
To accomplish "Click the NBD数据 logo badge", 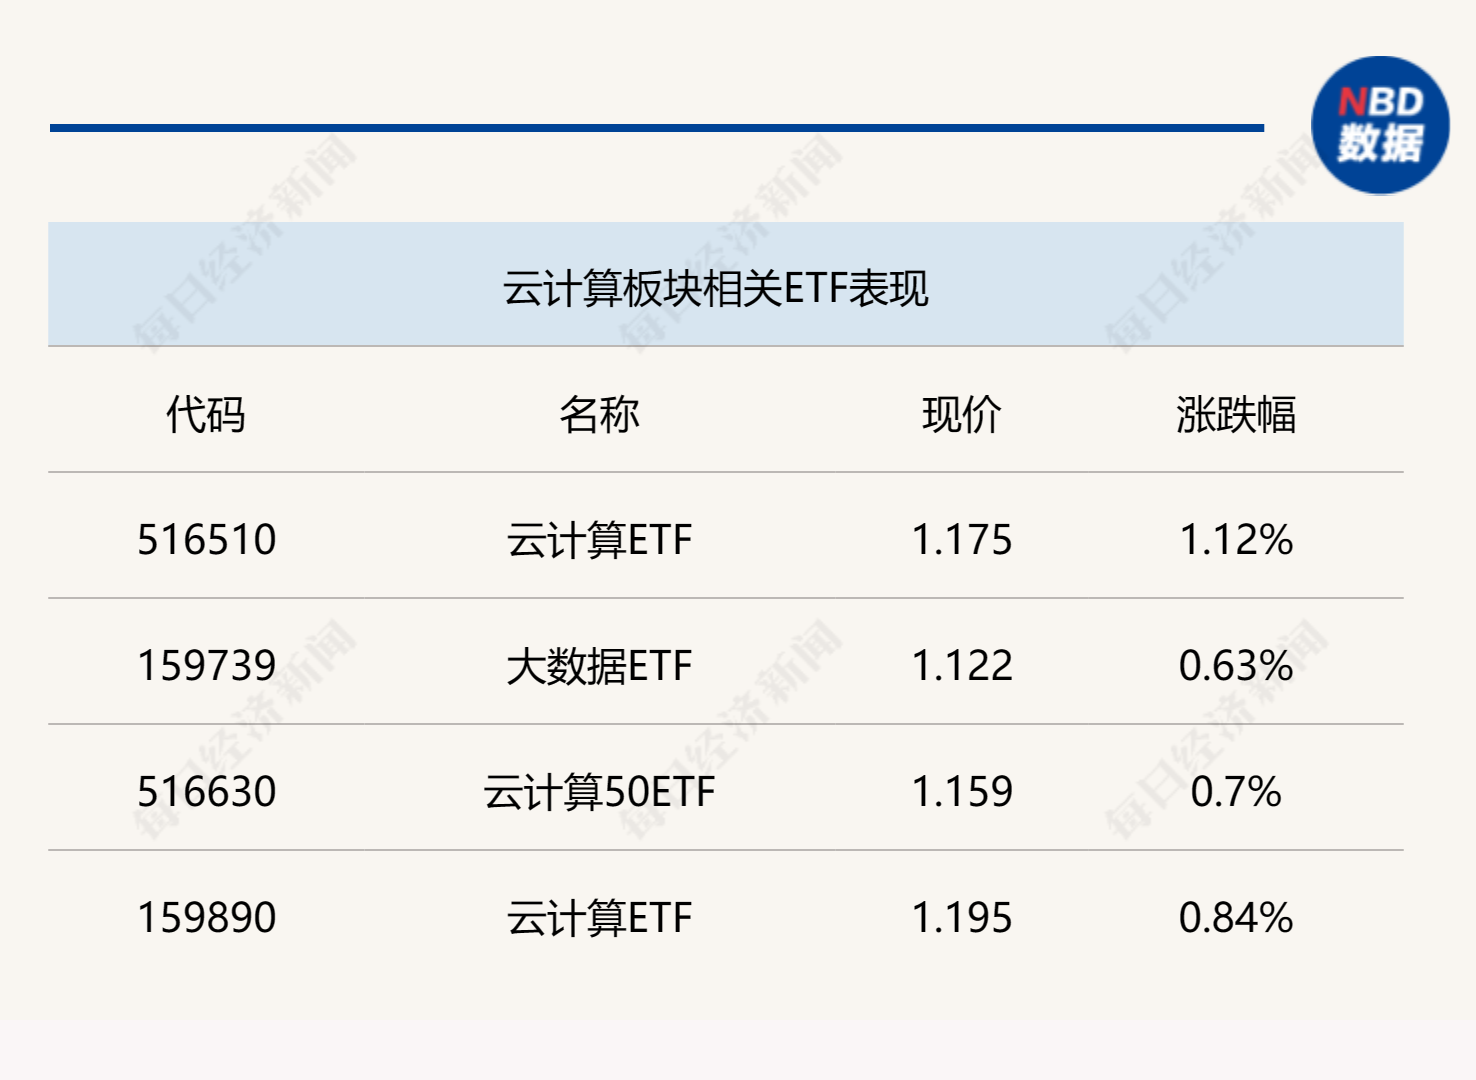I will pos(1380,125).
